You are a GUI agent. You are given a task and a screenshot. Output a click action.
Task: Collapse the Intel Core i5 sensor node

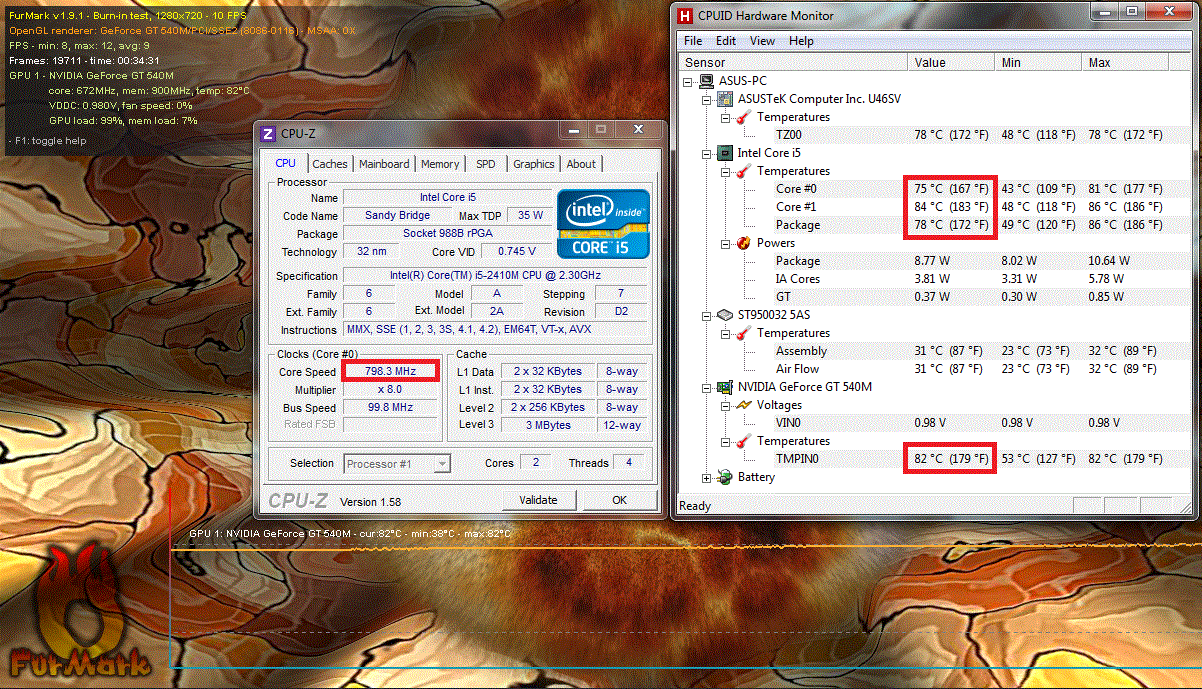pyautogui.click(x=707, y=153)
